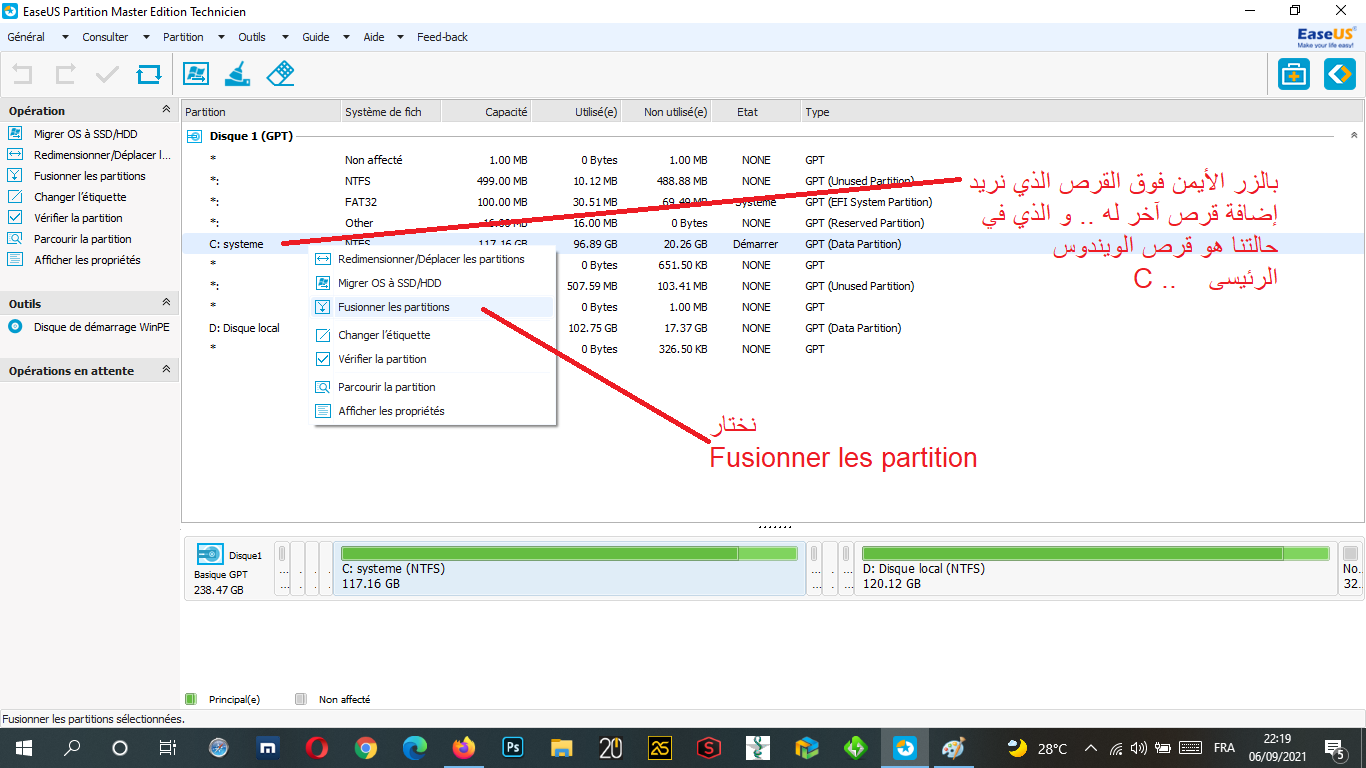This screenshot has width=1366, height=768.
Task: Collapse the Opération panel section
Action: pyautogui.click(x=166, y=110)
